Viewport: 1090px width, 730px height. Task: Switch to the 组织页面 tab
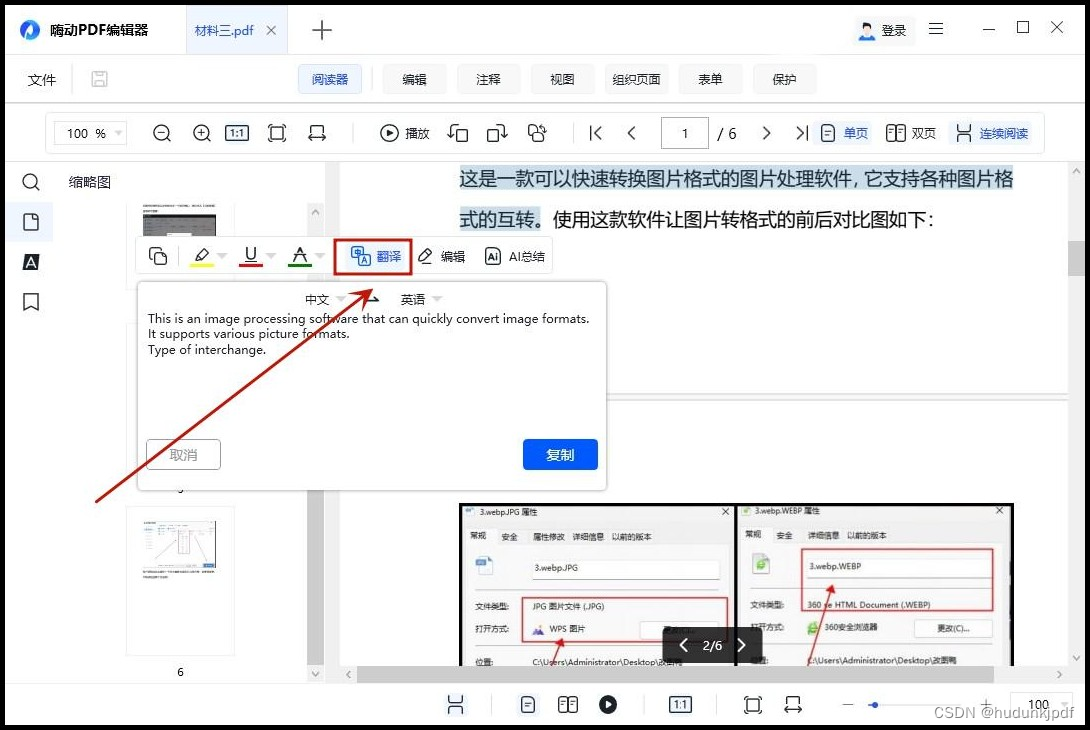point(636,79)
